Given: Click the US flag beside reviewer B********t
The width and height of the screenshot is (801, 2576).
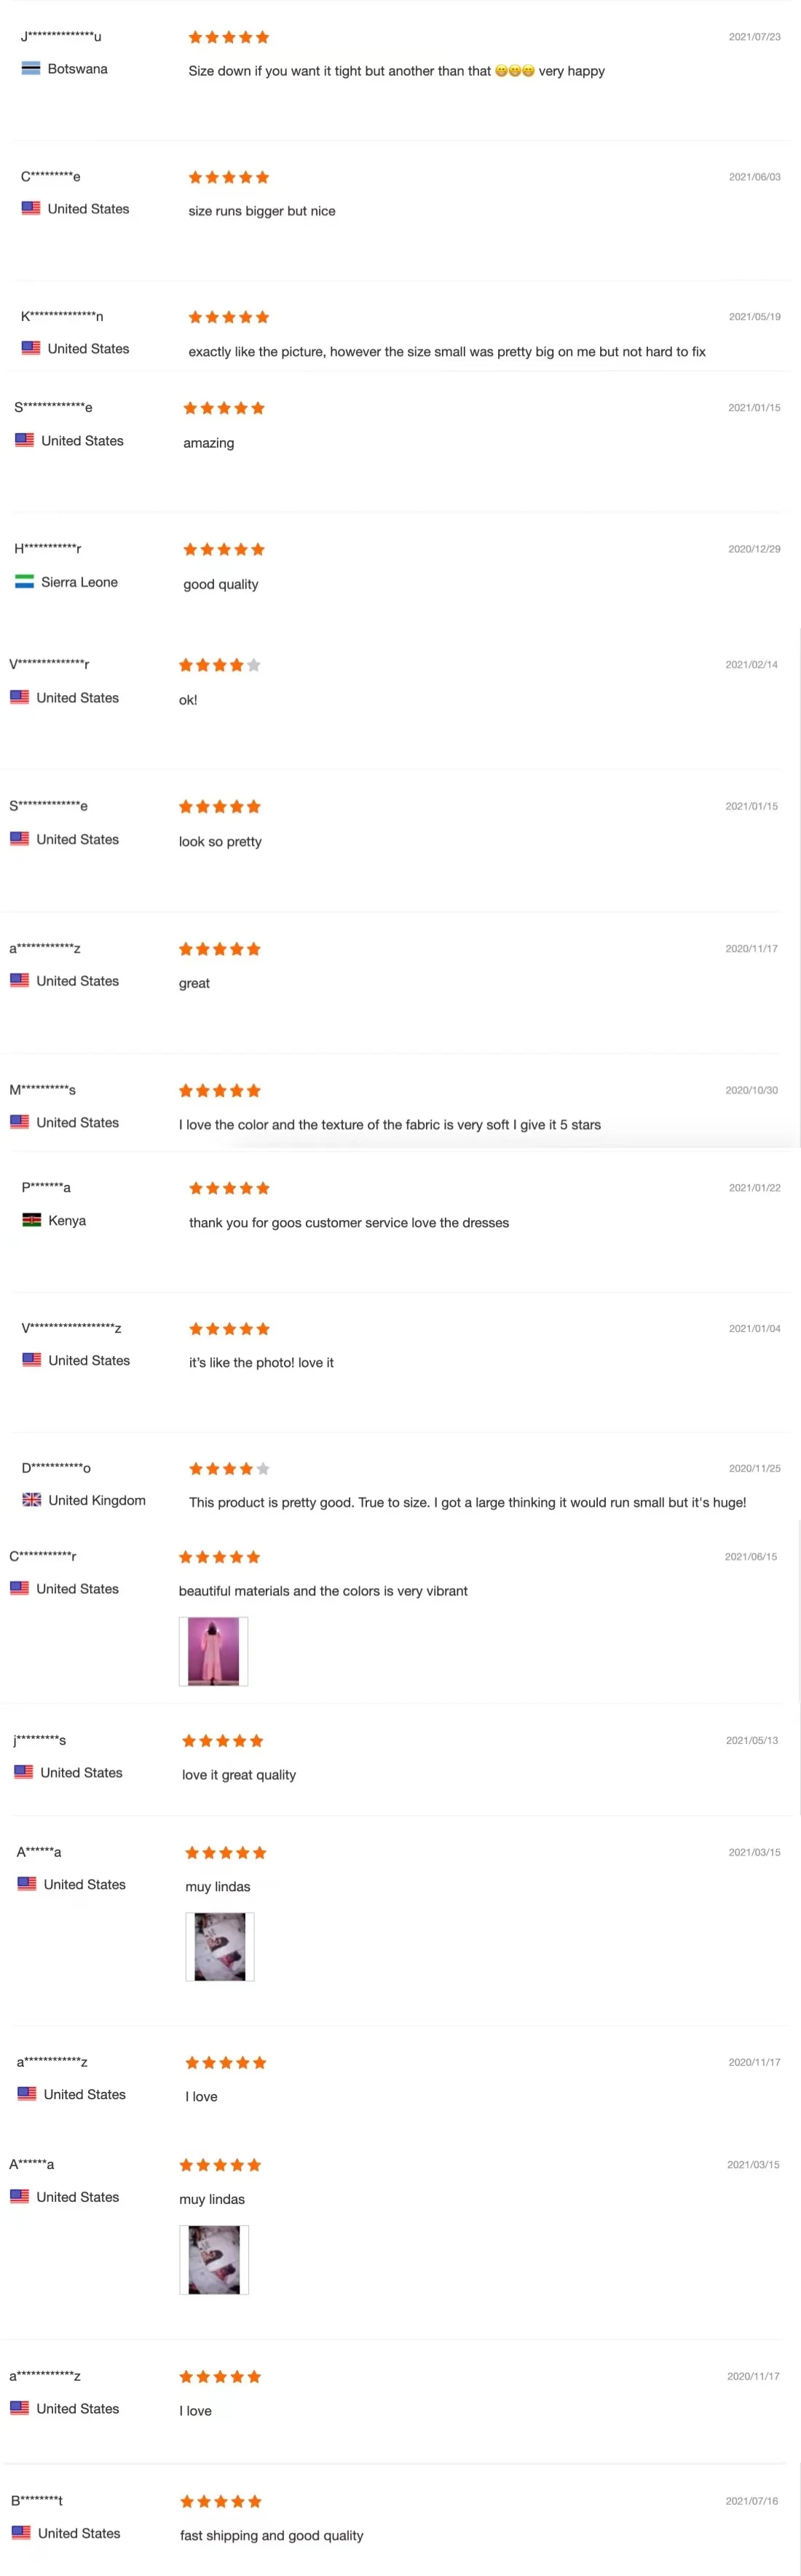Looking at the screenshot, I should (21, 2533).
